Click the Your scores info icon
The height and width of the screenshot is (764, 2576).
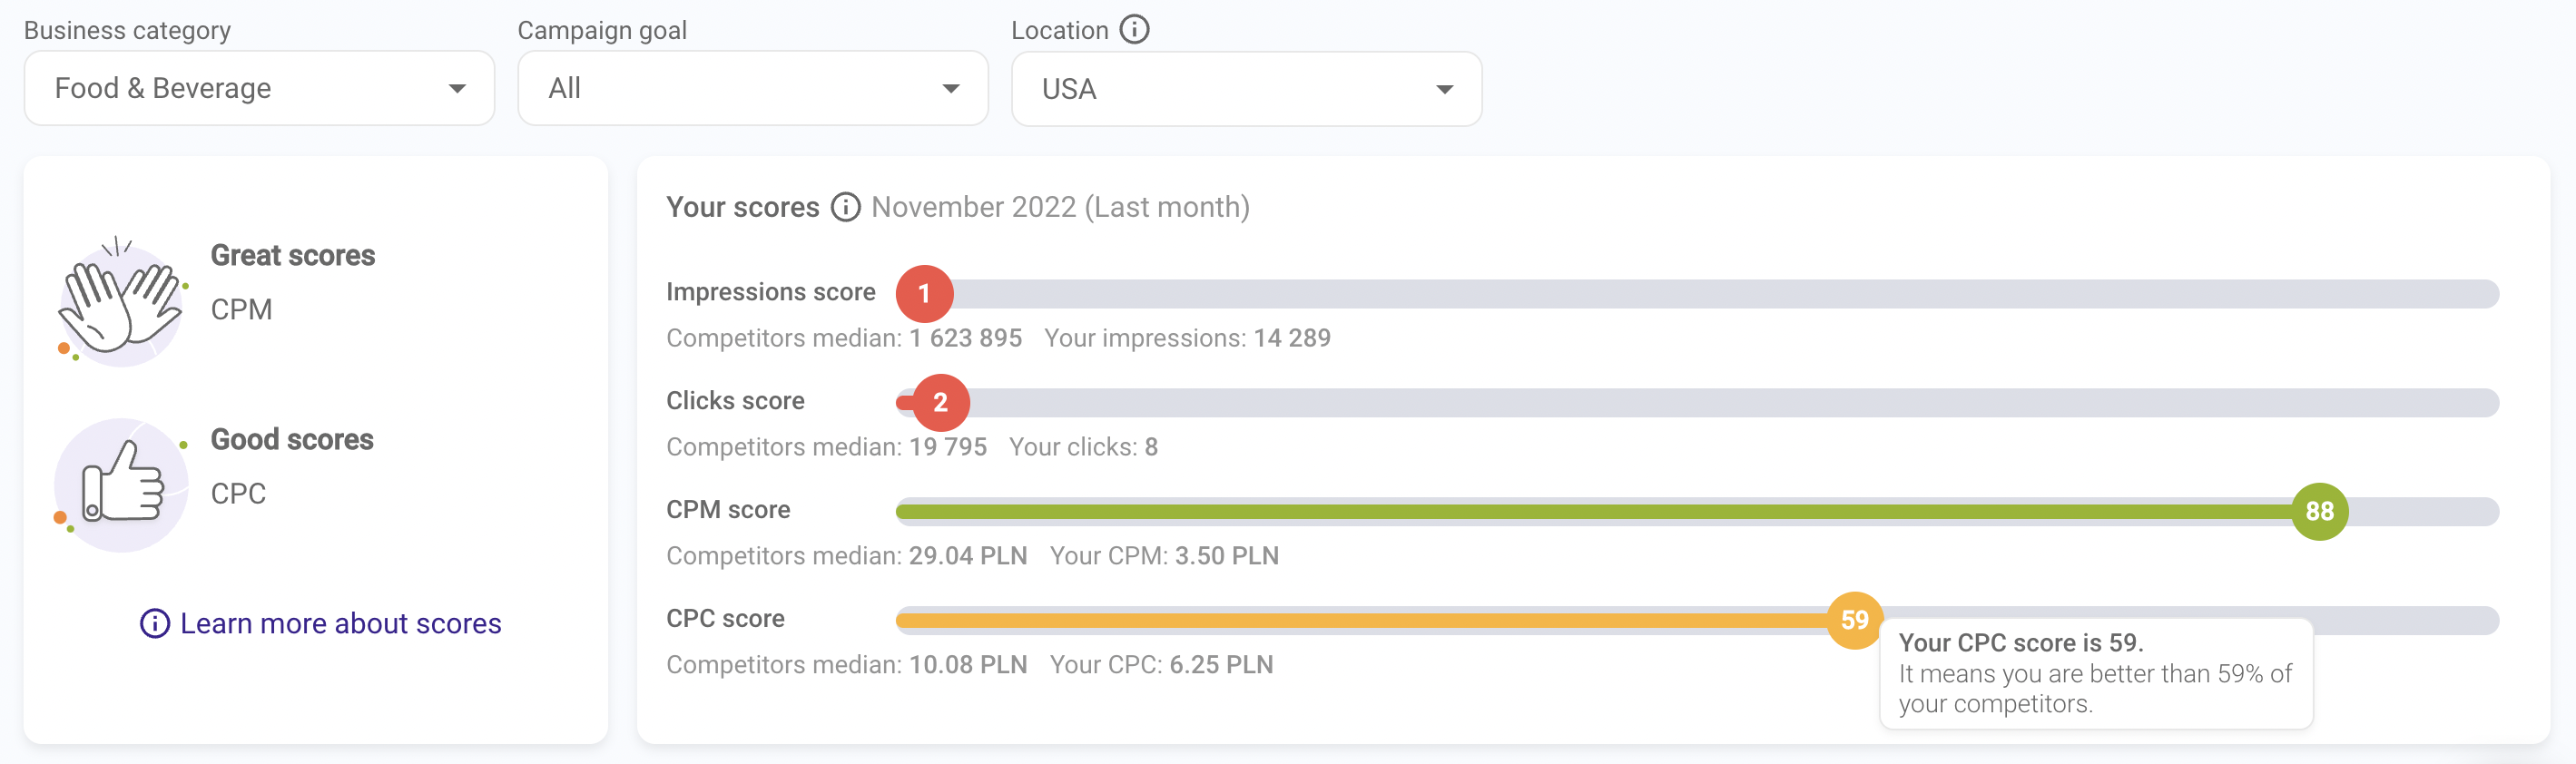coord(845,207)
